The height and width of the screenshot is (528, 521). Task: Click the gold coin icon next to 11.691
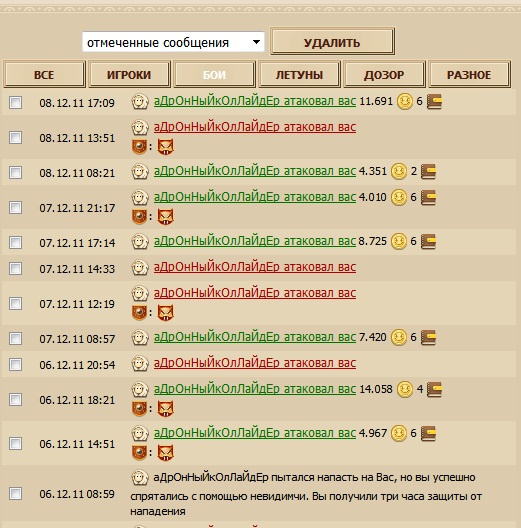coord(405,101)
